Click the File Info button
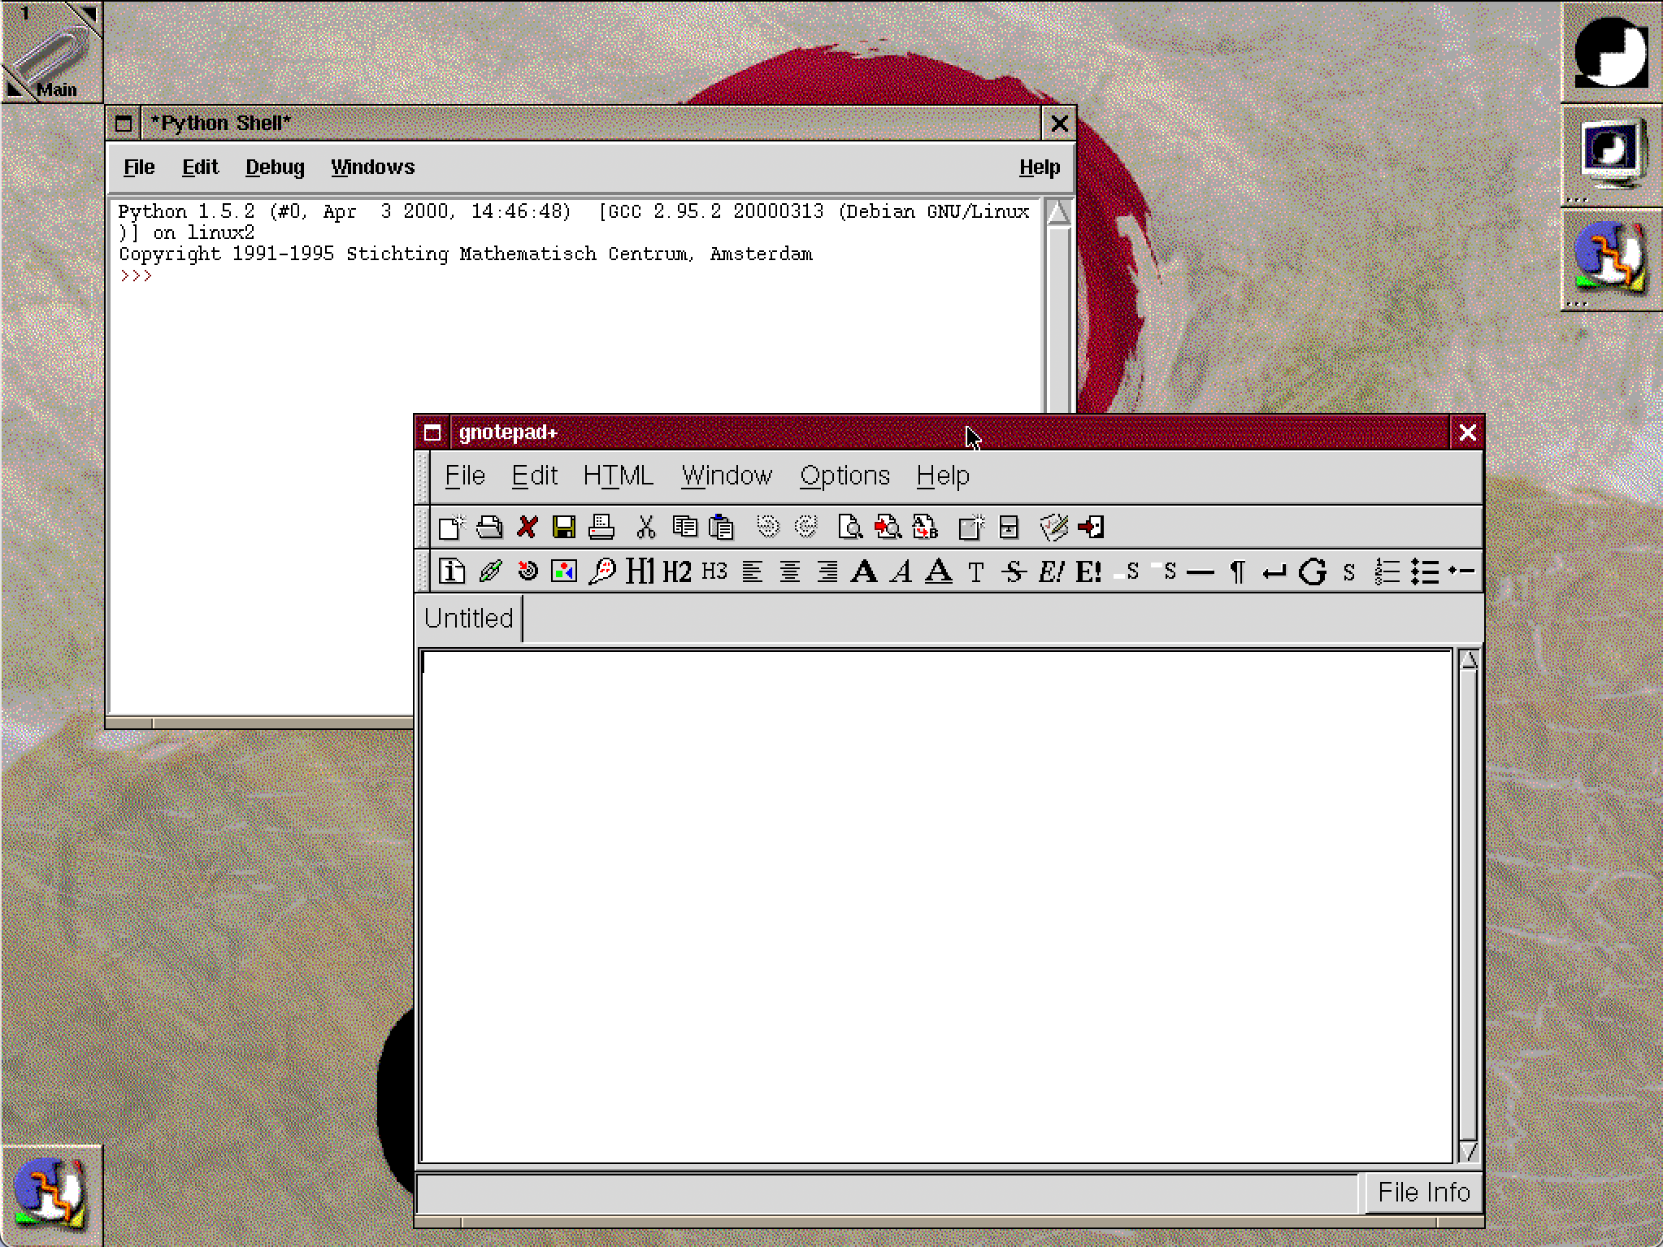Screen dimensions: 1663x1247 coord(1422,1192)
